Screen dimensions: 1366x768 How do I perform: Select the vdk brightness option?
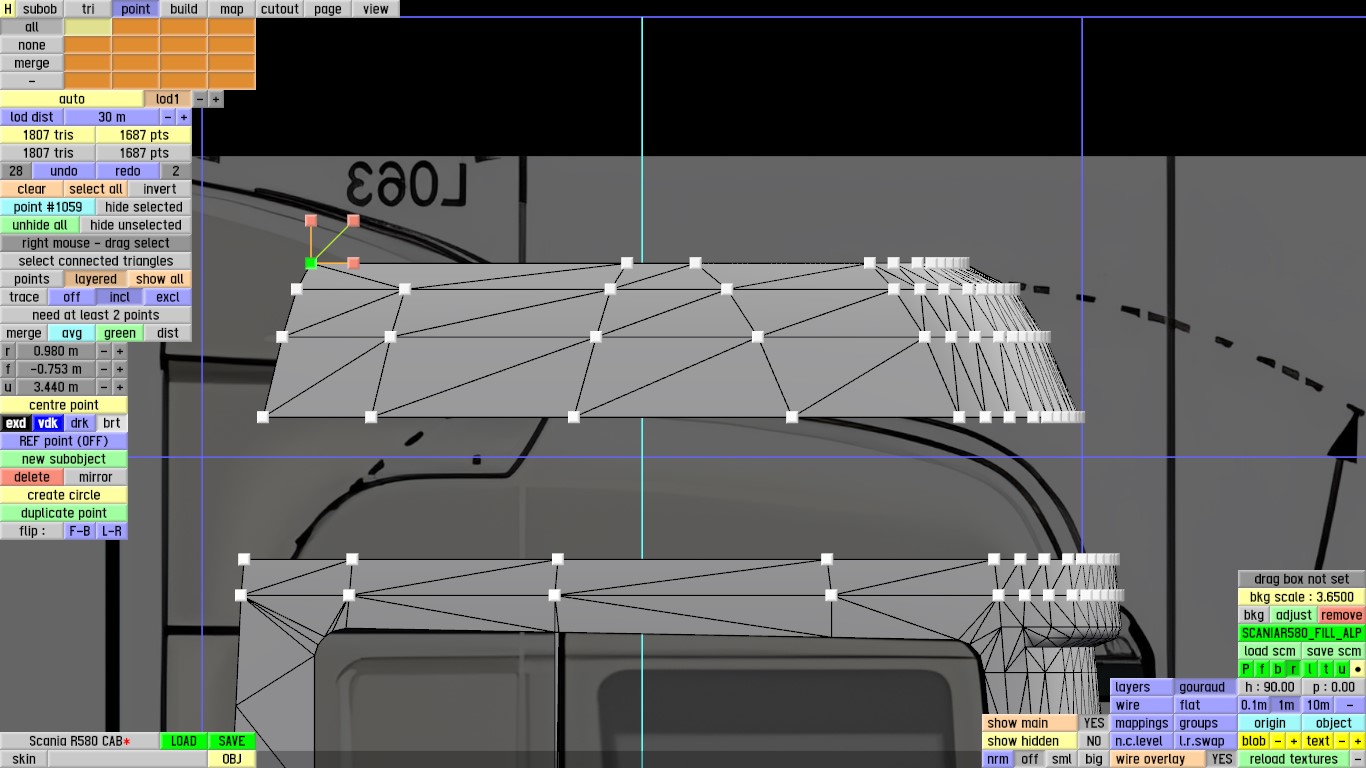(x=48, y=423)
